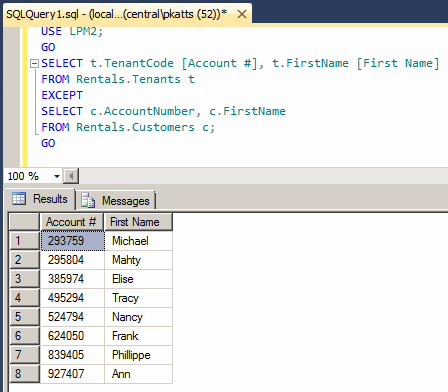Select cell 495294
Image resolution: width=448 pixels, height=392 pixels.
click(x=72, y=298)
